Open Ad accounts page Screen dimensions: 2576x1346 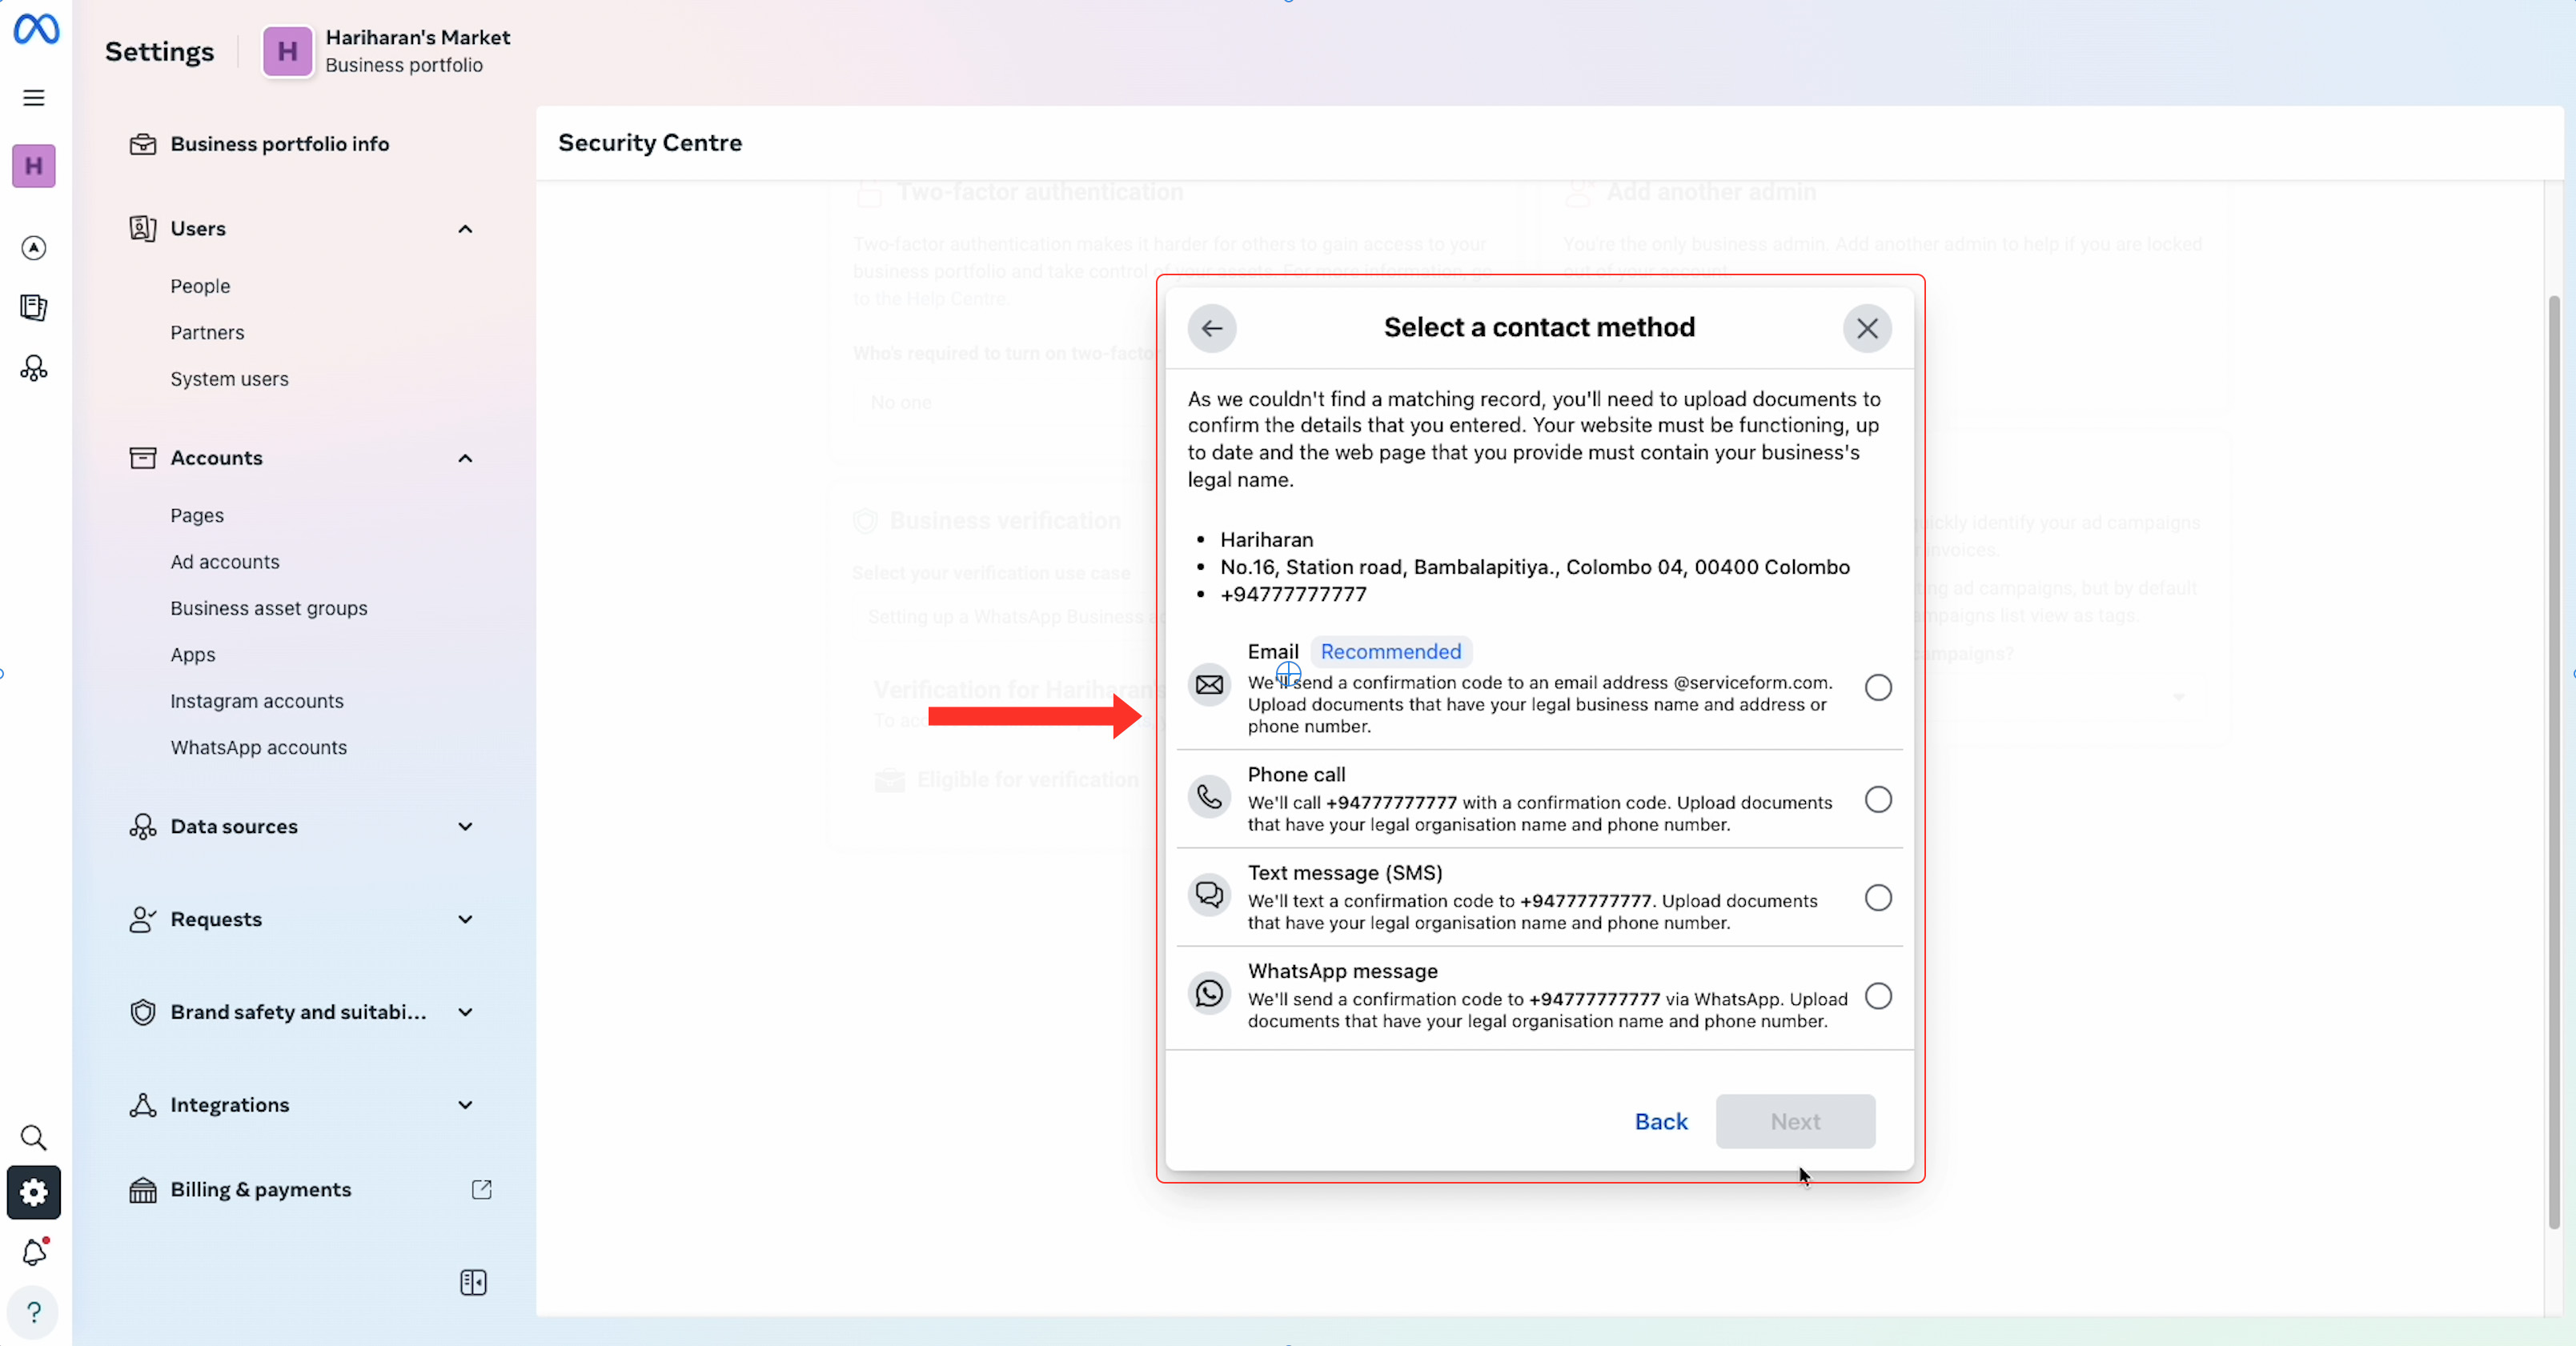tap(225, 562)
